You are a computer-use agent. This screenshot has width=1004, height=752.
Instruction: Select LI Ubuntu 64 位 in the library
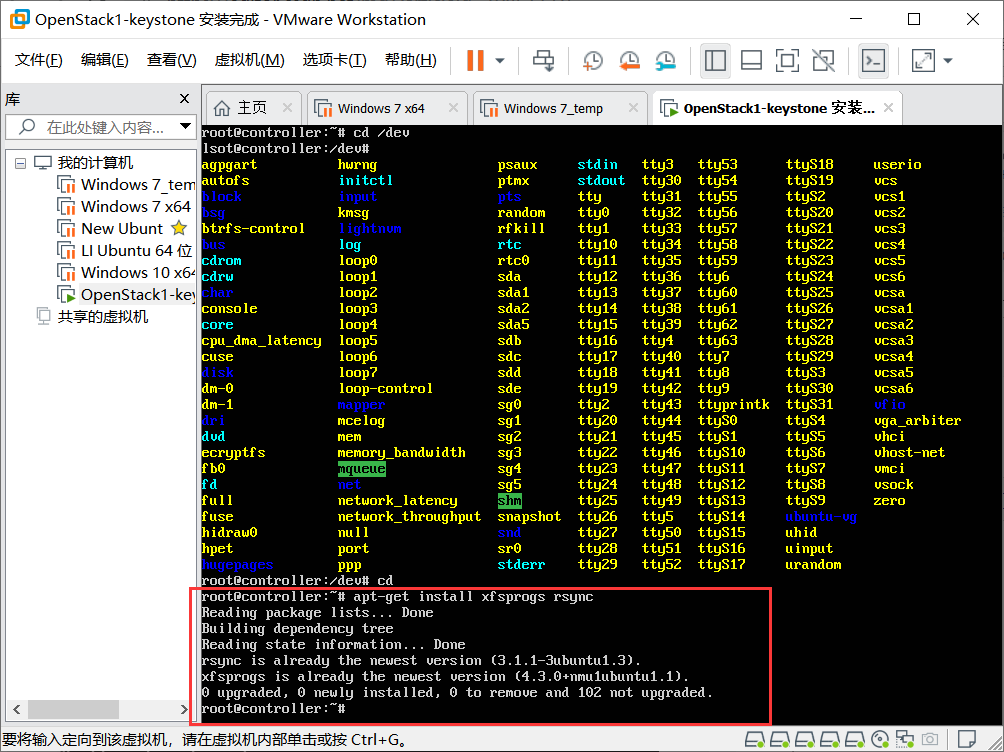click(136, 250)
